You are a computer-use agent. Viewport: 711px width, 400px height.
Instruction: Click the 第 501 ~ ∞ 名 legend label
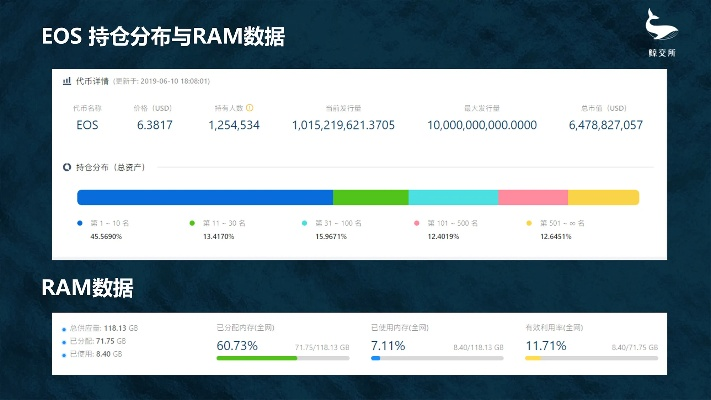pyautogui.click(x=562, y=223)
